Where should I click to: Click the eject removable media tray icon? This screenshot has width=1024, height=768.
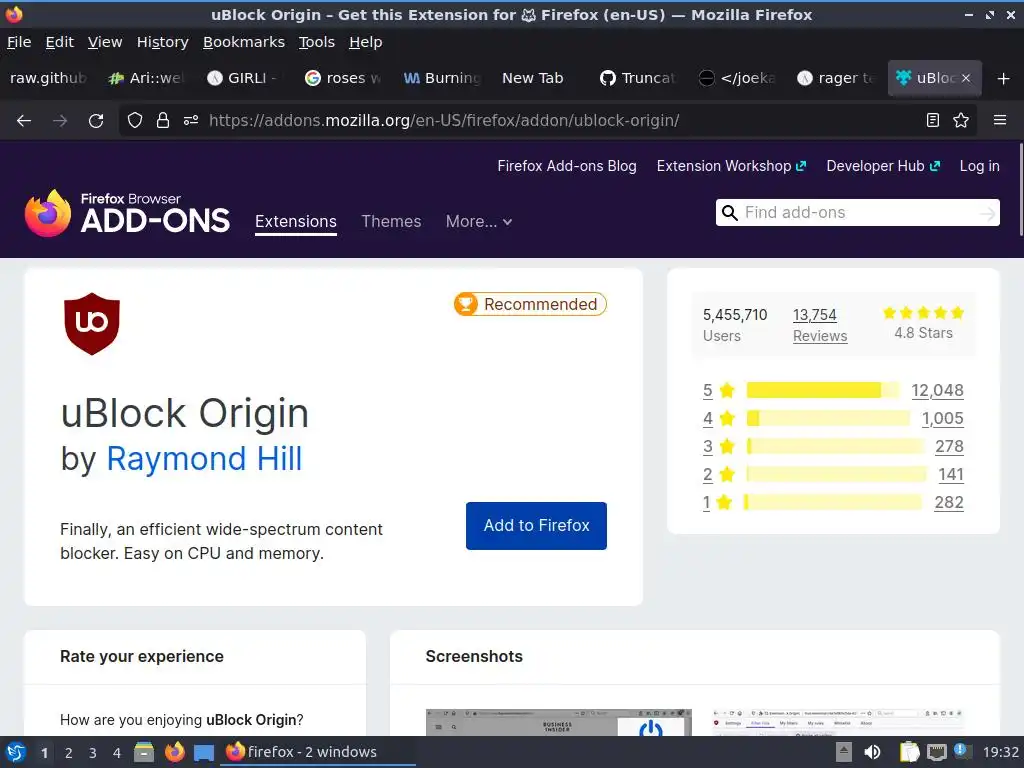tap(844, 752)
